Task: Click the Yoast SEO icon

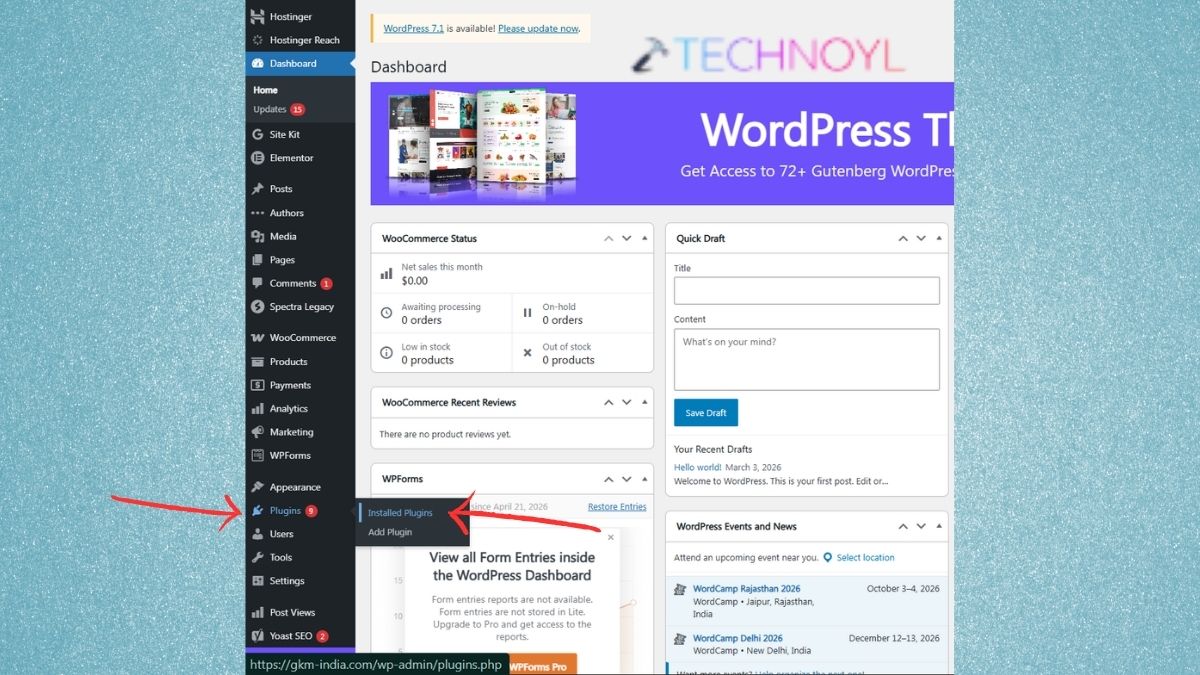Action: pyautogui.click(x=258, y=636)
